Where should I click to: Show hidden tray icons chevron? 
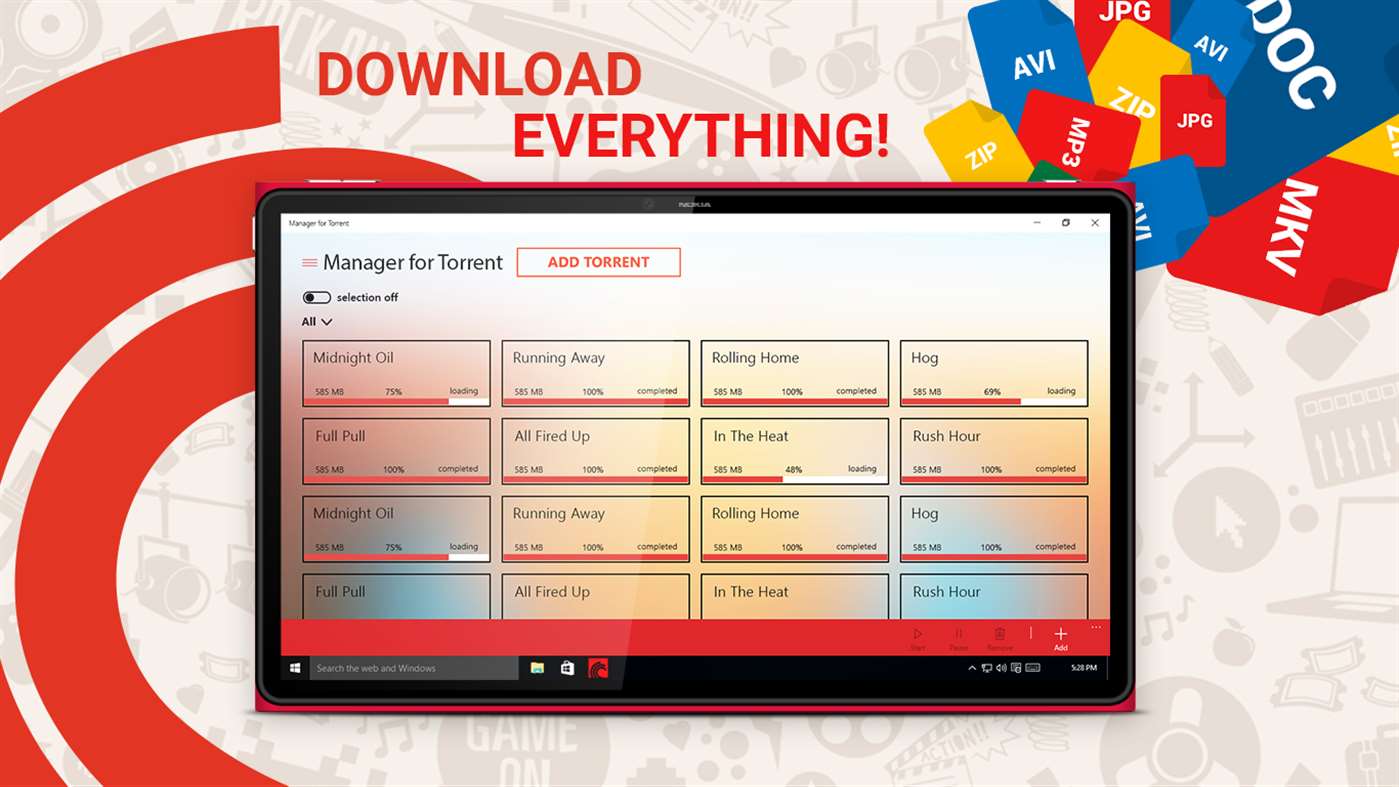point(973,668)
